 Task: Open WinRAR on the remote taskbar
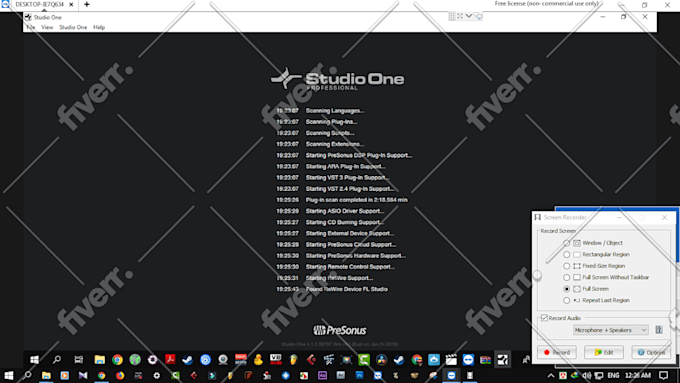[485, 360]
